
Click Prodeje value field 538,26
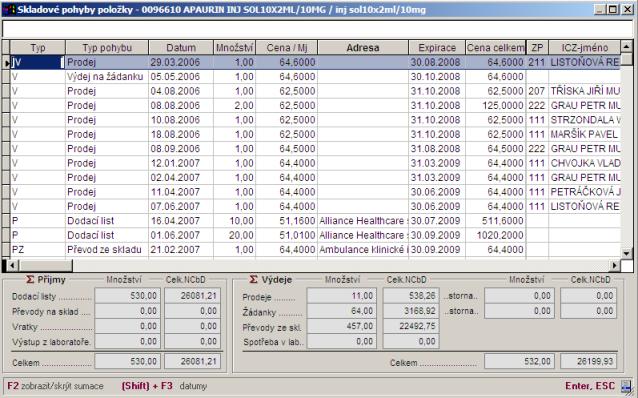pos(411,296)
